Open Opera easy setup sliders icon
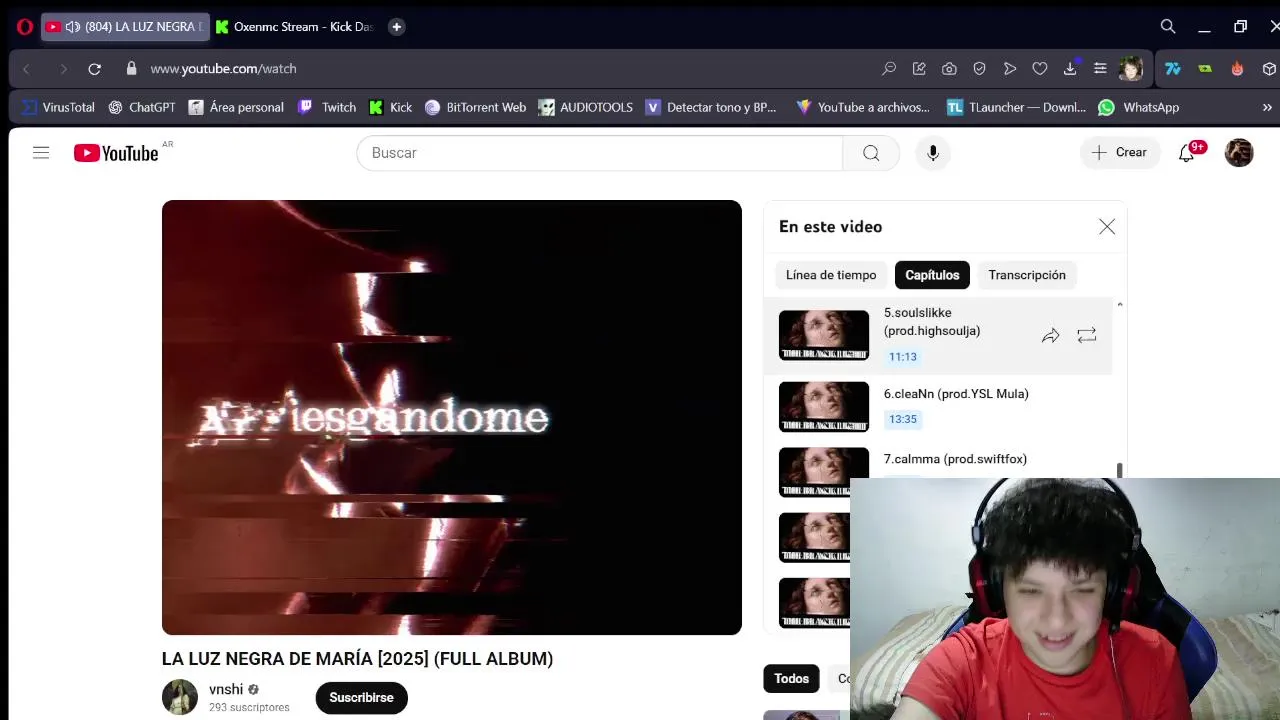The height and width of the screenshot is (720, 1280). pyautogui.click(x=1100, y=69)
